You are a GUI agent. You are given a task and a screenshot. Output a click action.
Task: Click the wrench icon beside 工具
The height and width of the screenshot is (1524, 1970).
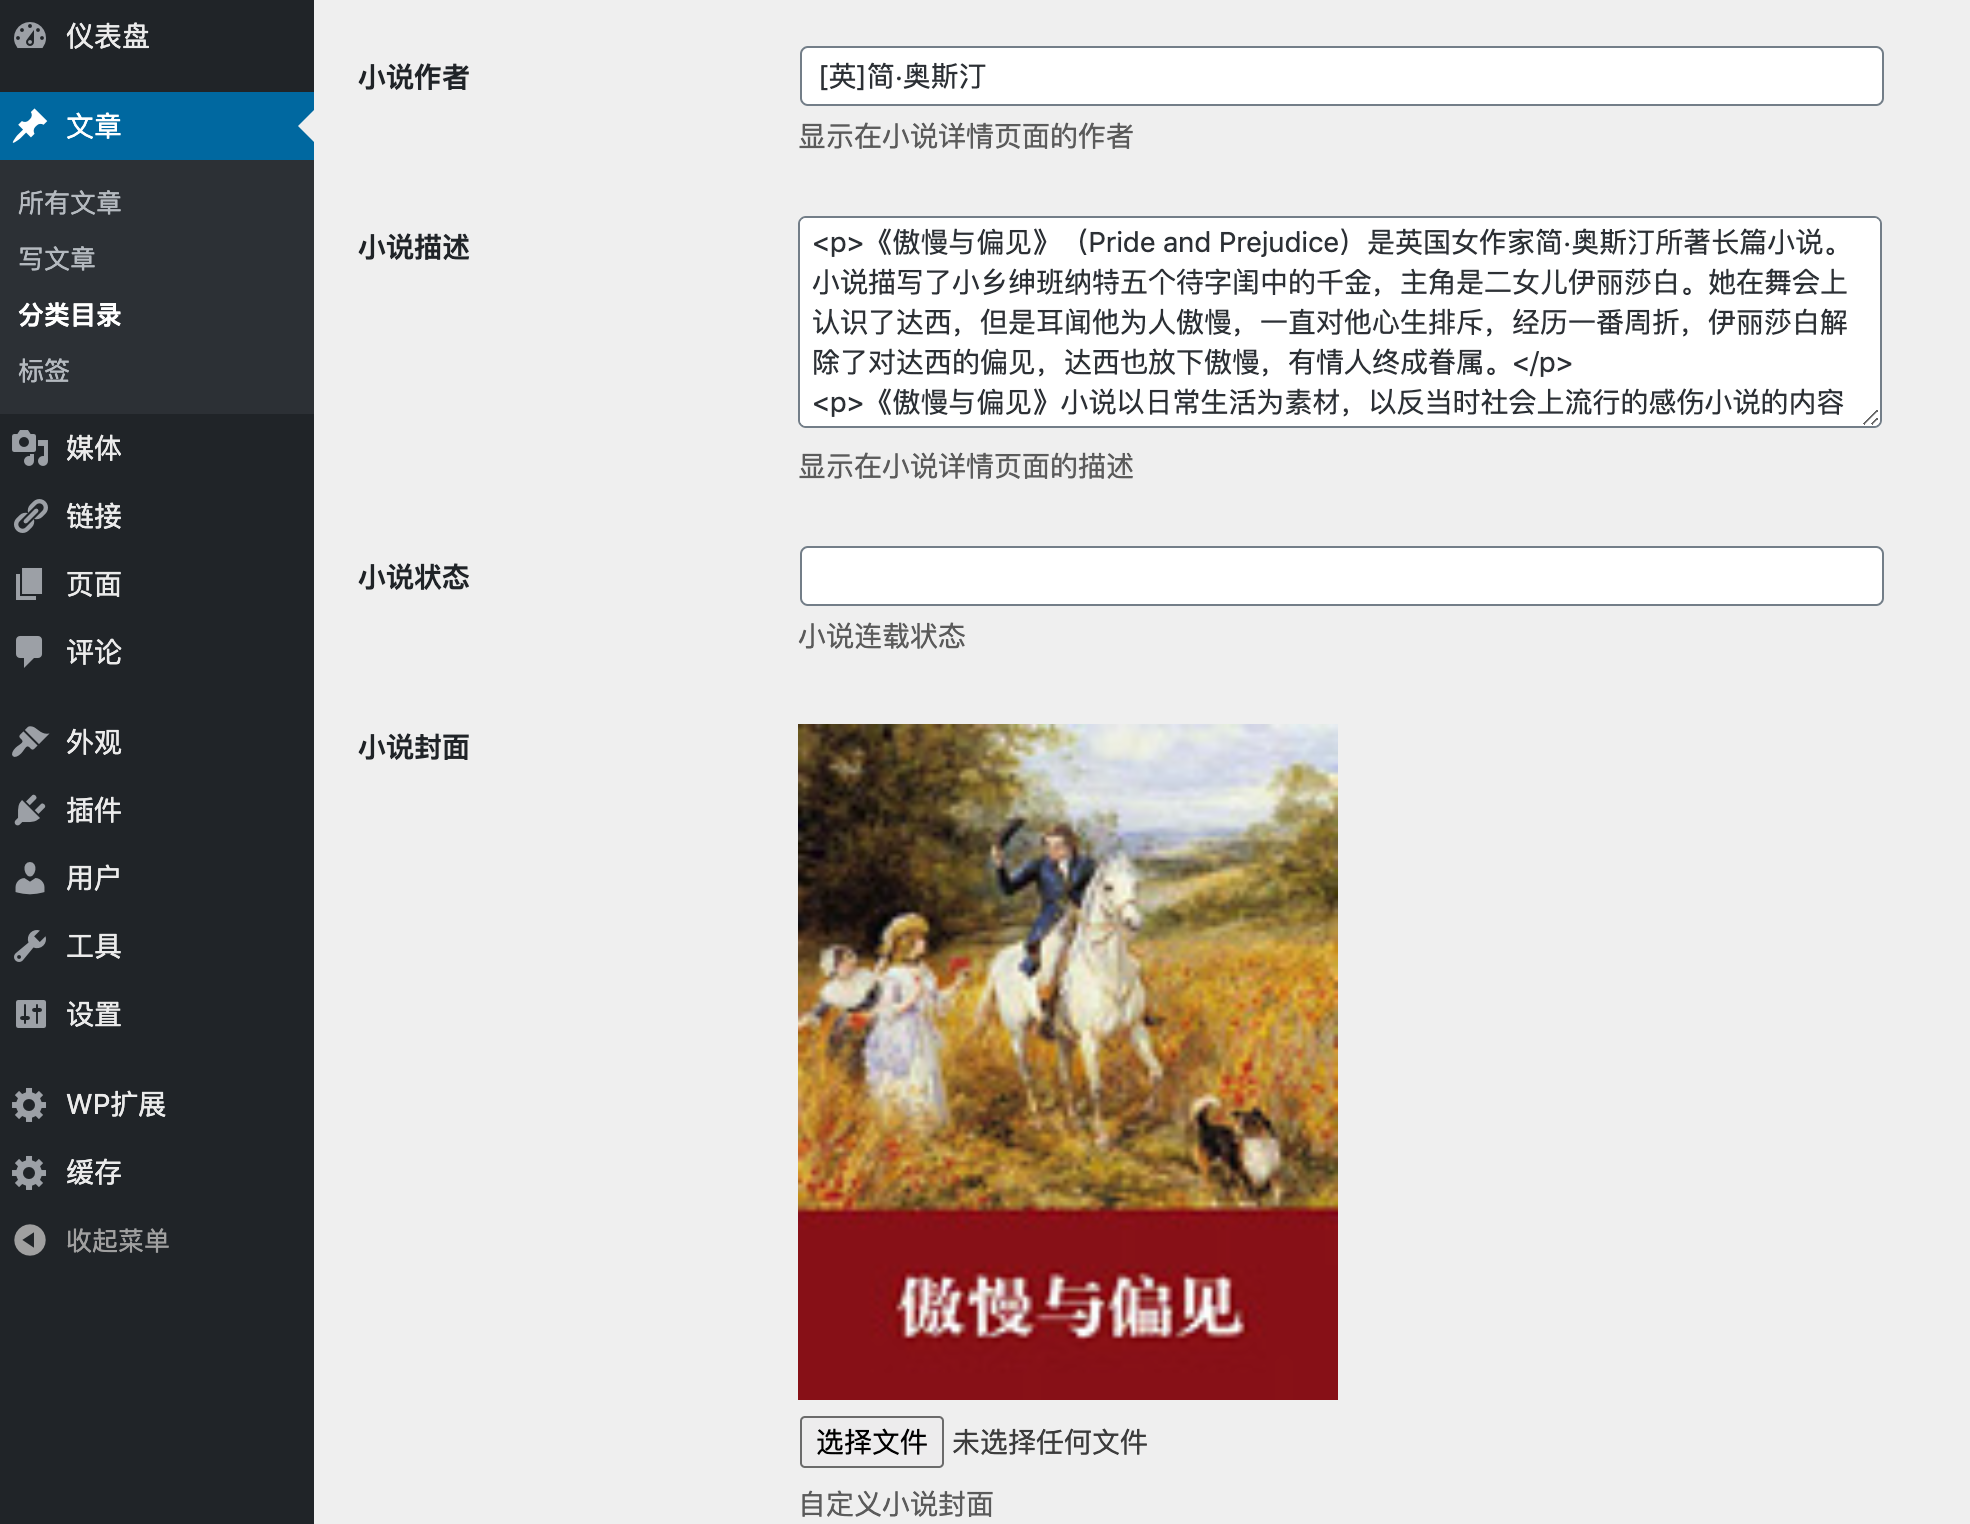(x=30, y=946)
